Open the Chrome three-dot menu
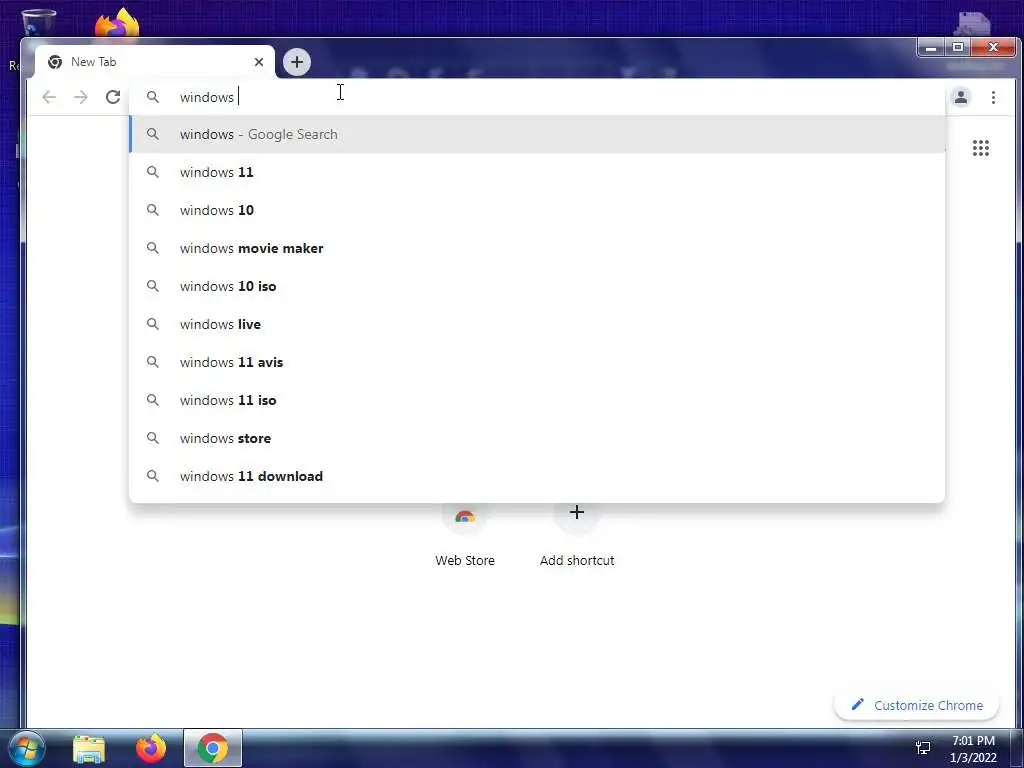The image size is (1024, 768). point(993,97)
